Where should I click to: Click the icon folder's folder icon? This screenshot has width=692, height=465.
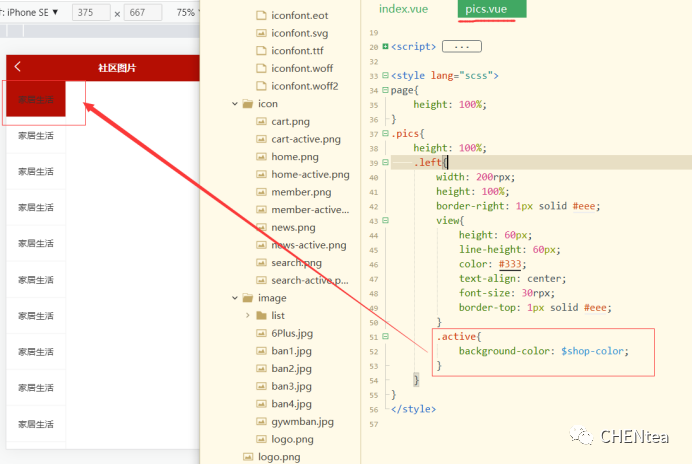tap(247, 104)
